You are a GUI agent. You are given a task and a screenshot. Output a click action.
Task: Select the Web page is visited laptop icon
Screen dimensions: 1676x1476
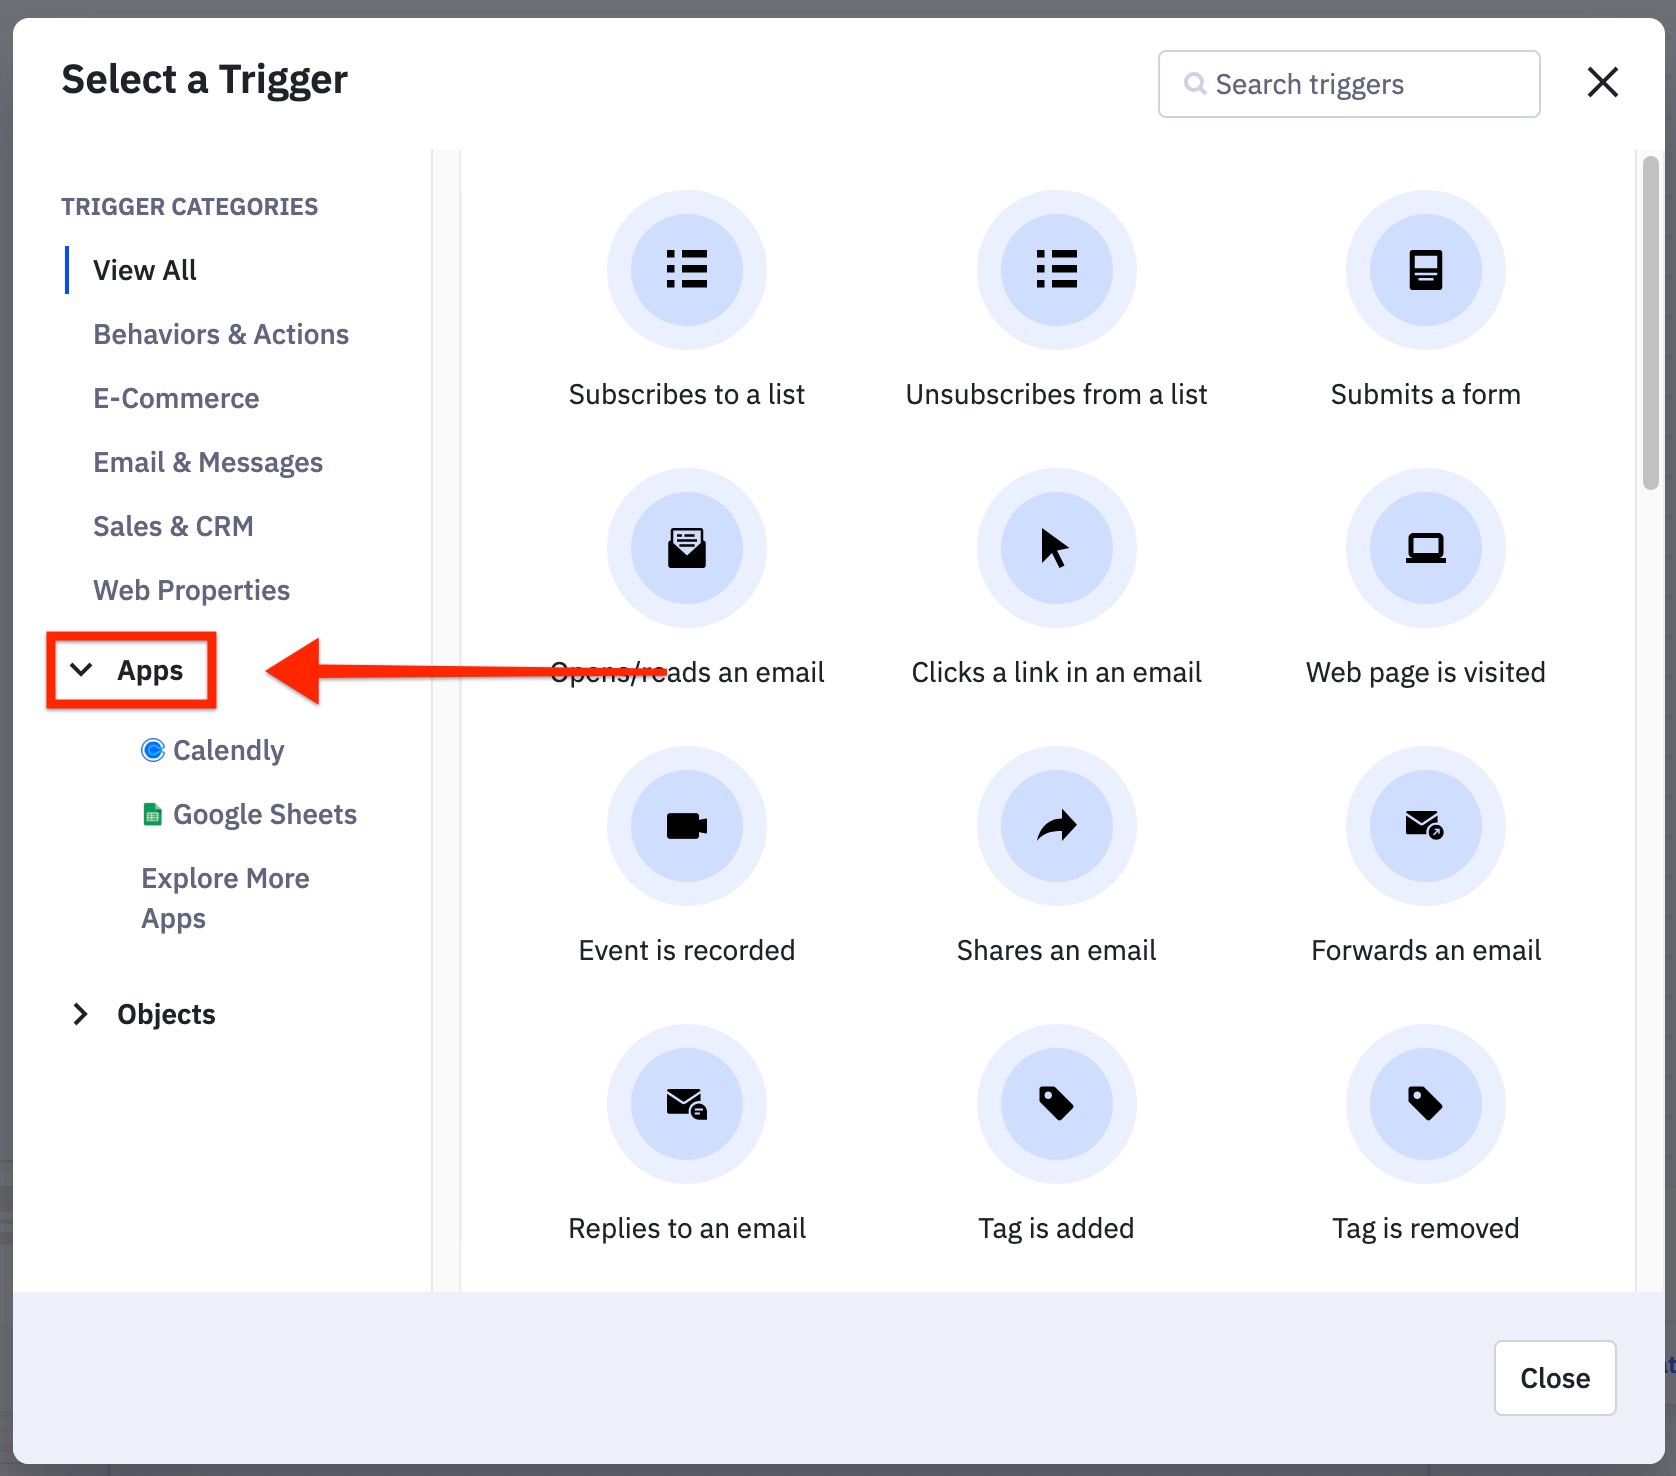(1425, 548)
